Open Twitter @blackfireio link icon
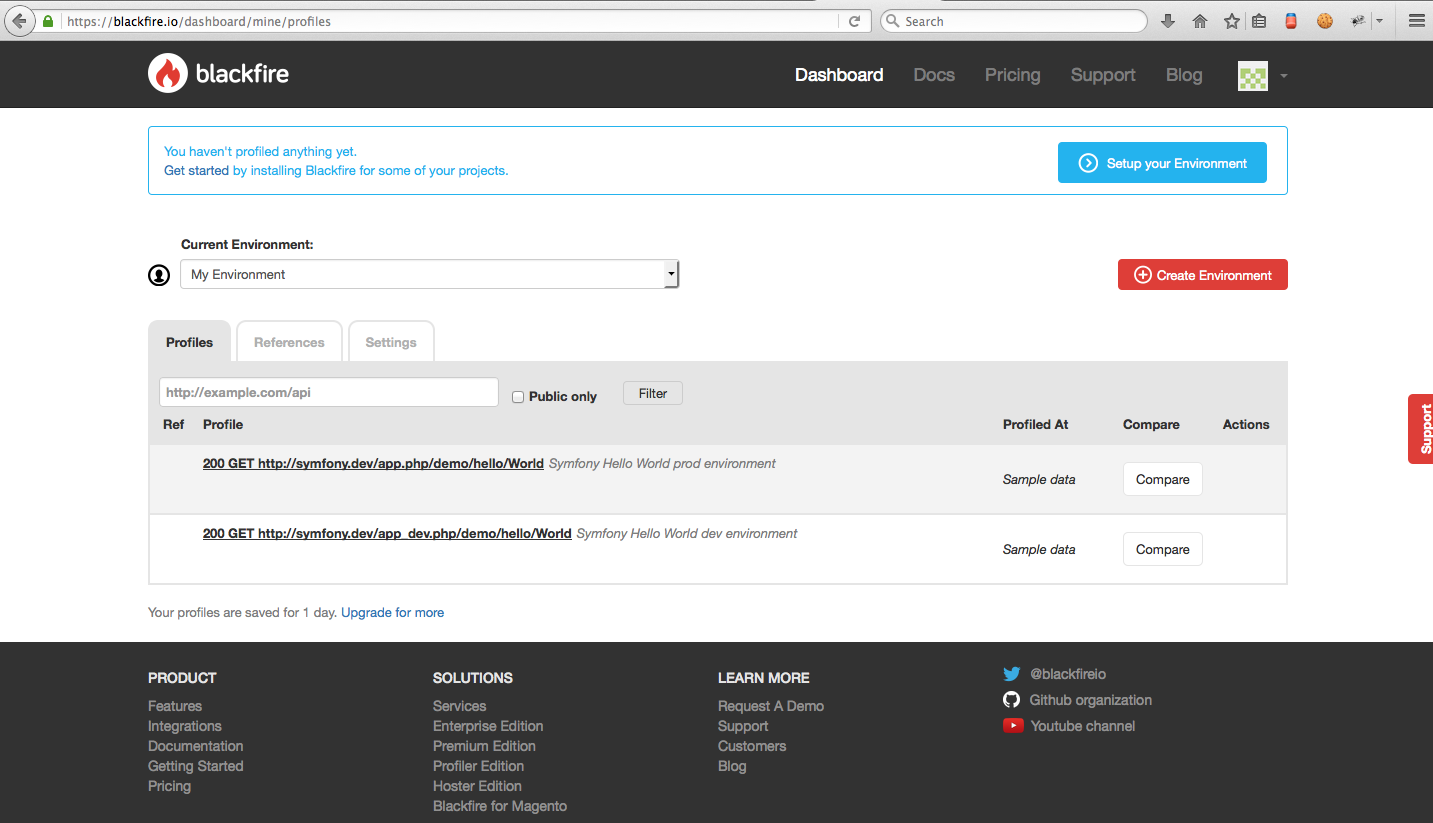The width and height of the screenshot is (1433, 823). click(1012, 674)
